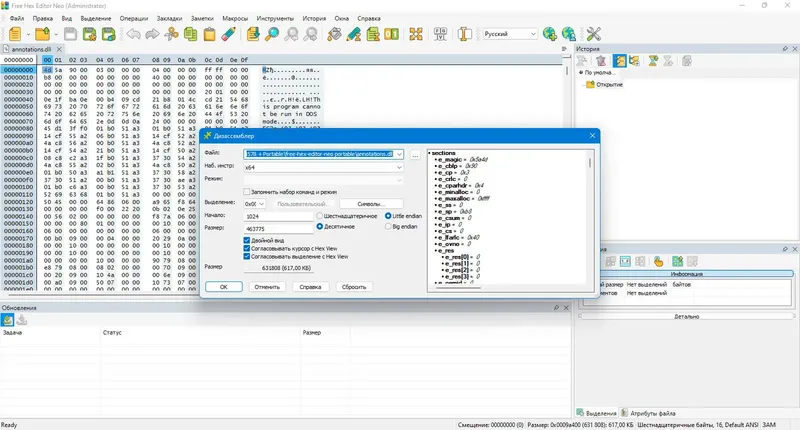This screenshot has width=800, height=430.
Task: Click the Undo arrow icon
Action: (134, 34)
